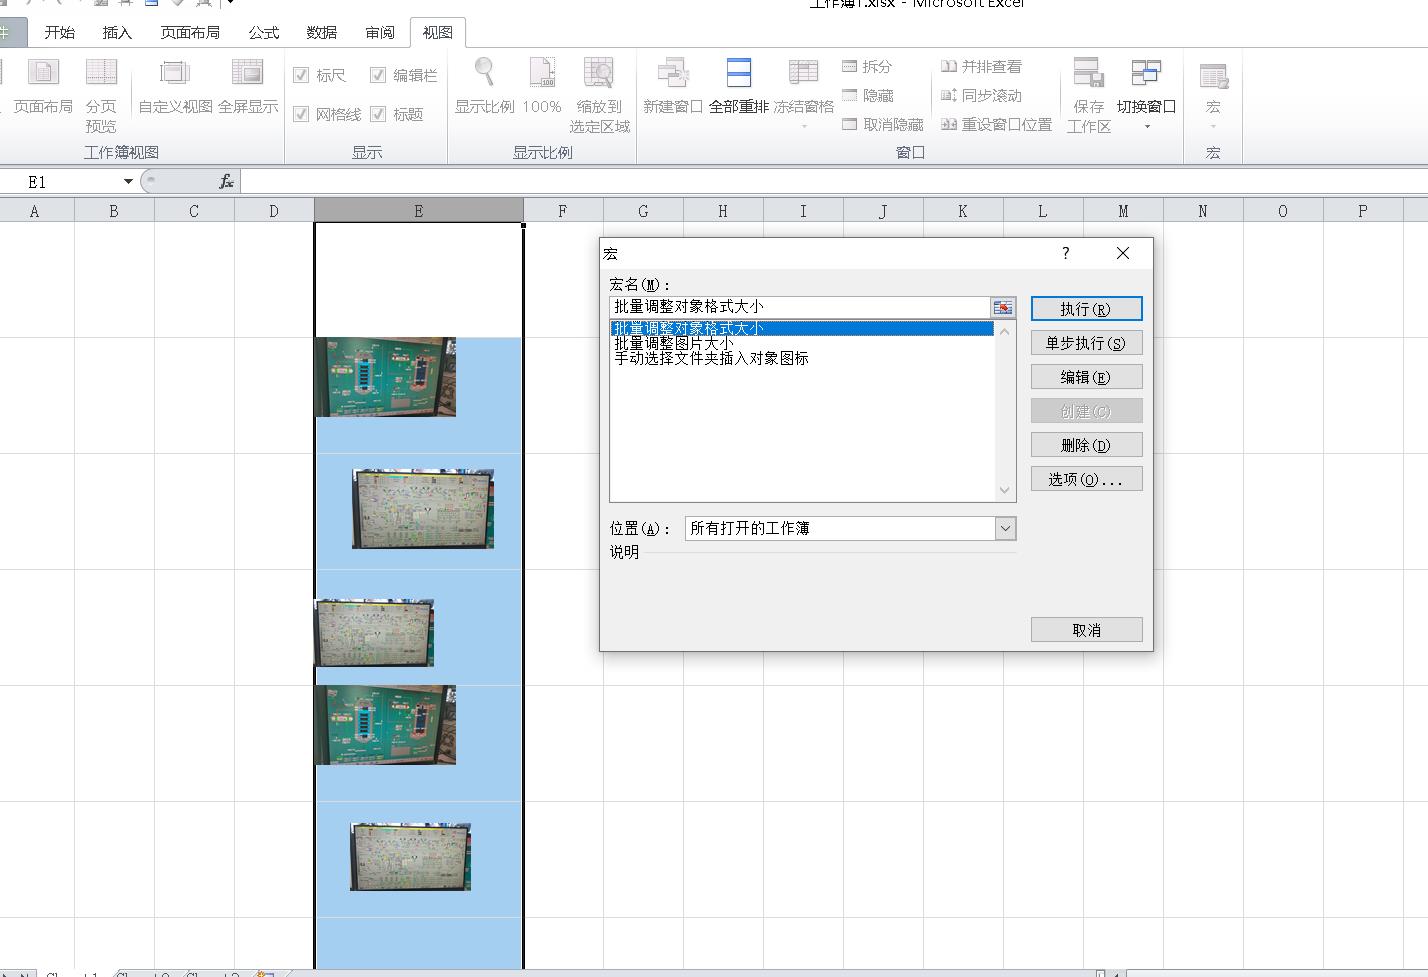Click the macro list scrollbar down arrow

1004,490
